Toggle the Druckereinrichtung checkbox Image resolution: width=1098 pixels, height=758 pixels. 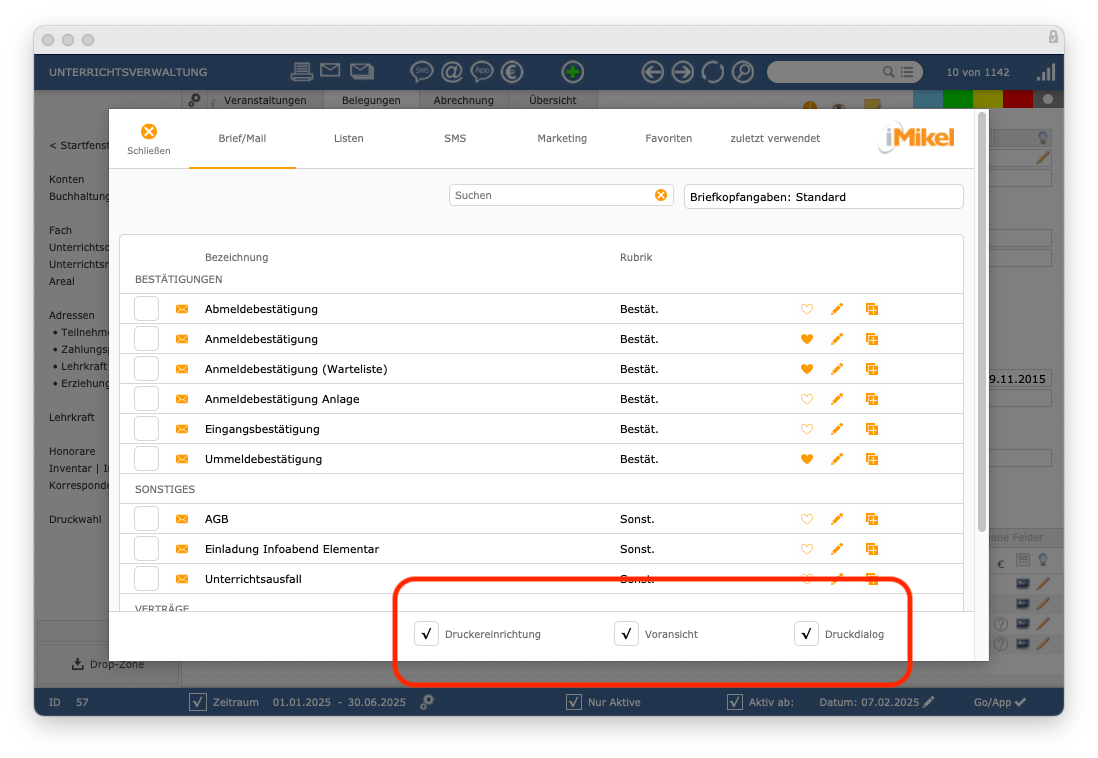[426, 633]
